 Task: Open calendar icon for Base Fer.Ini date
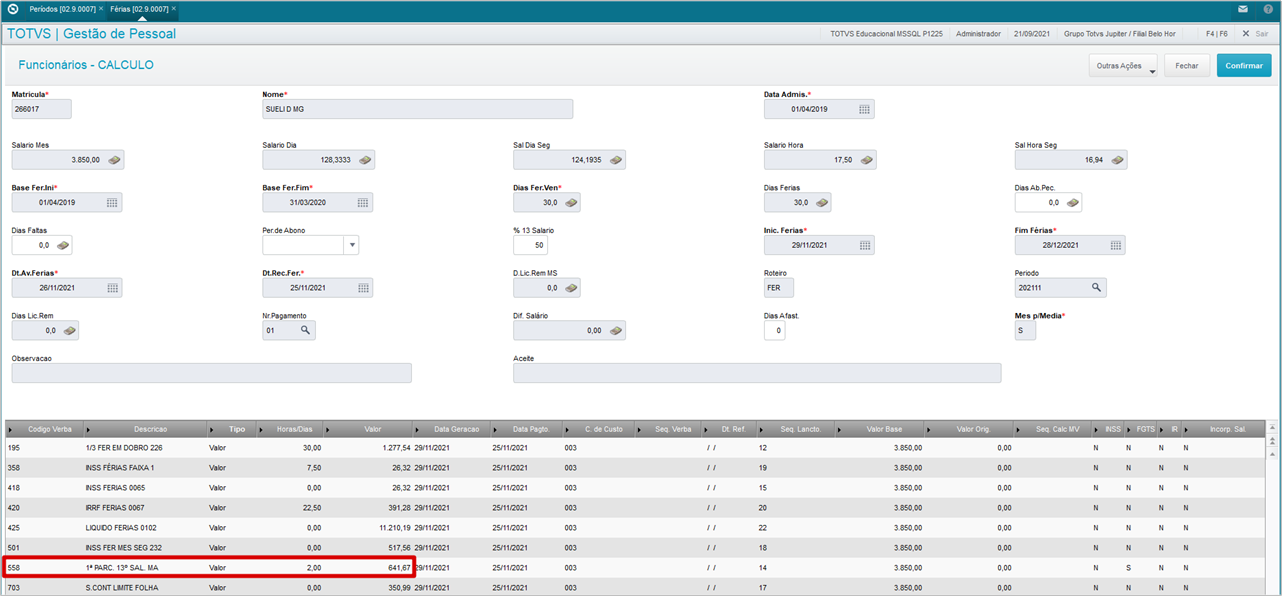point(112,202)
